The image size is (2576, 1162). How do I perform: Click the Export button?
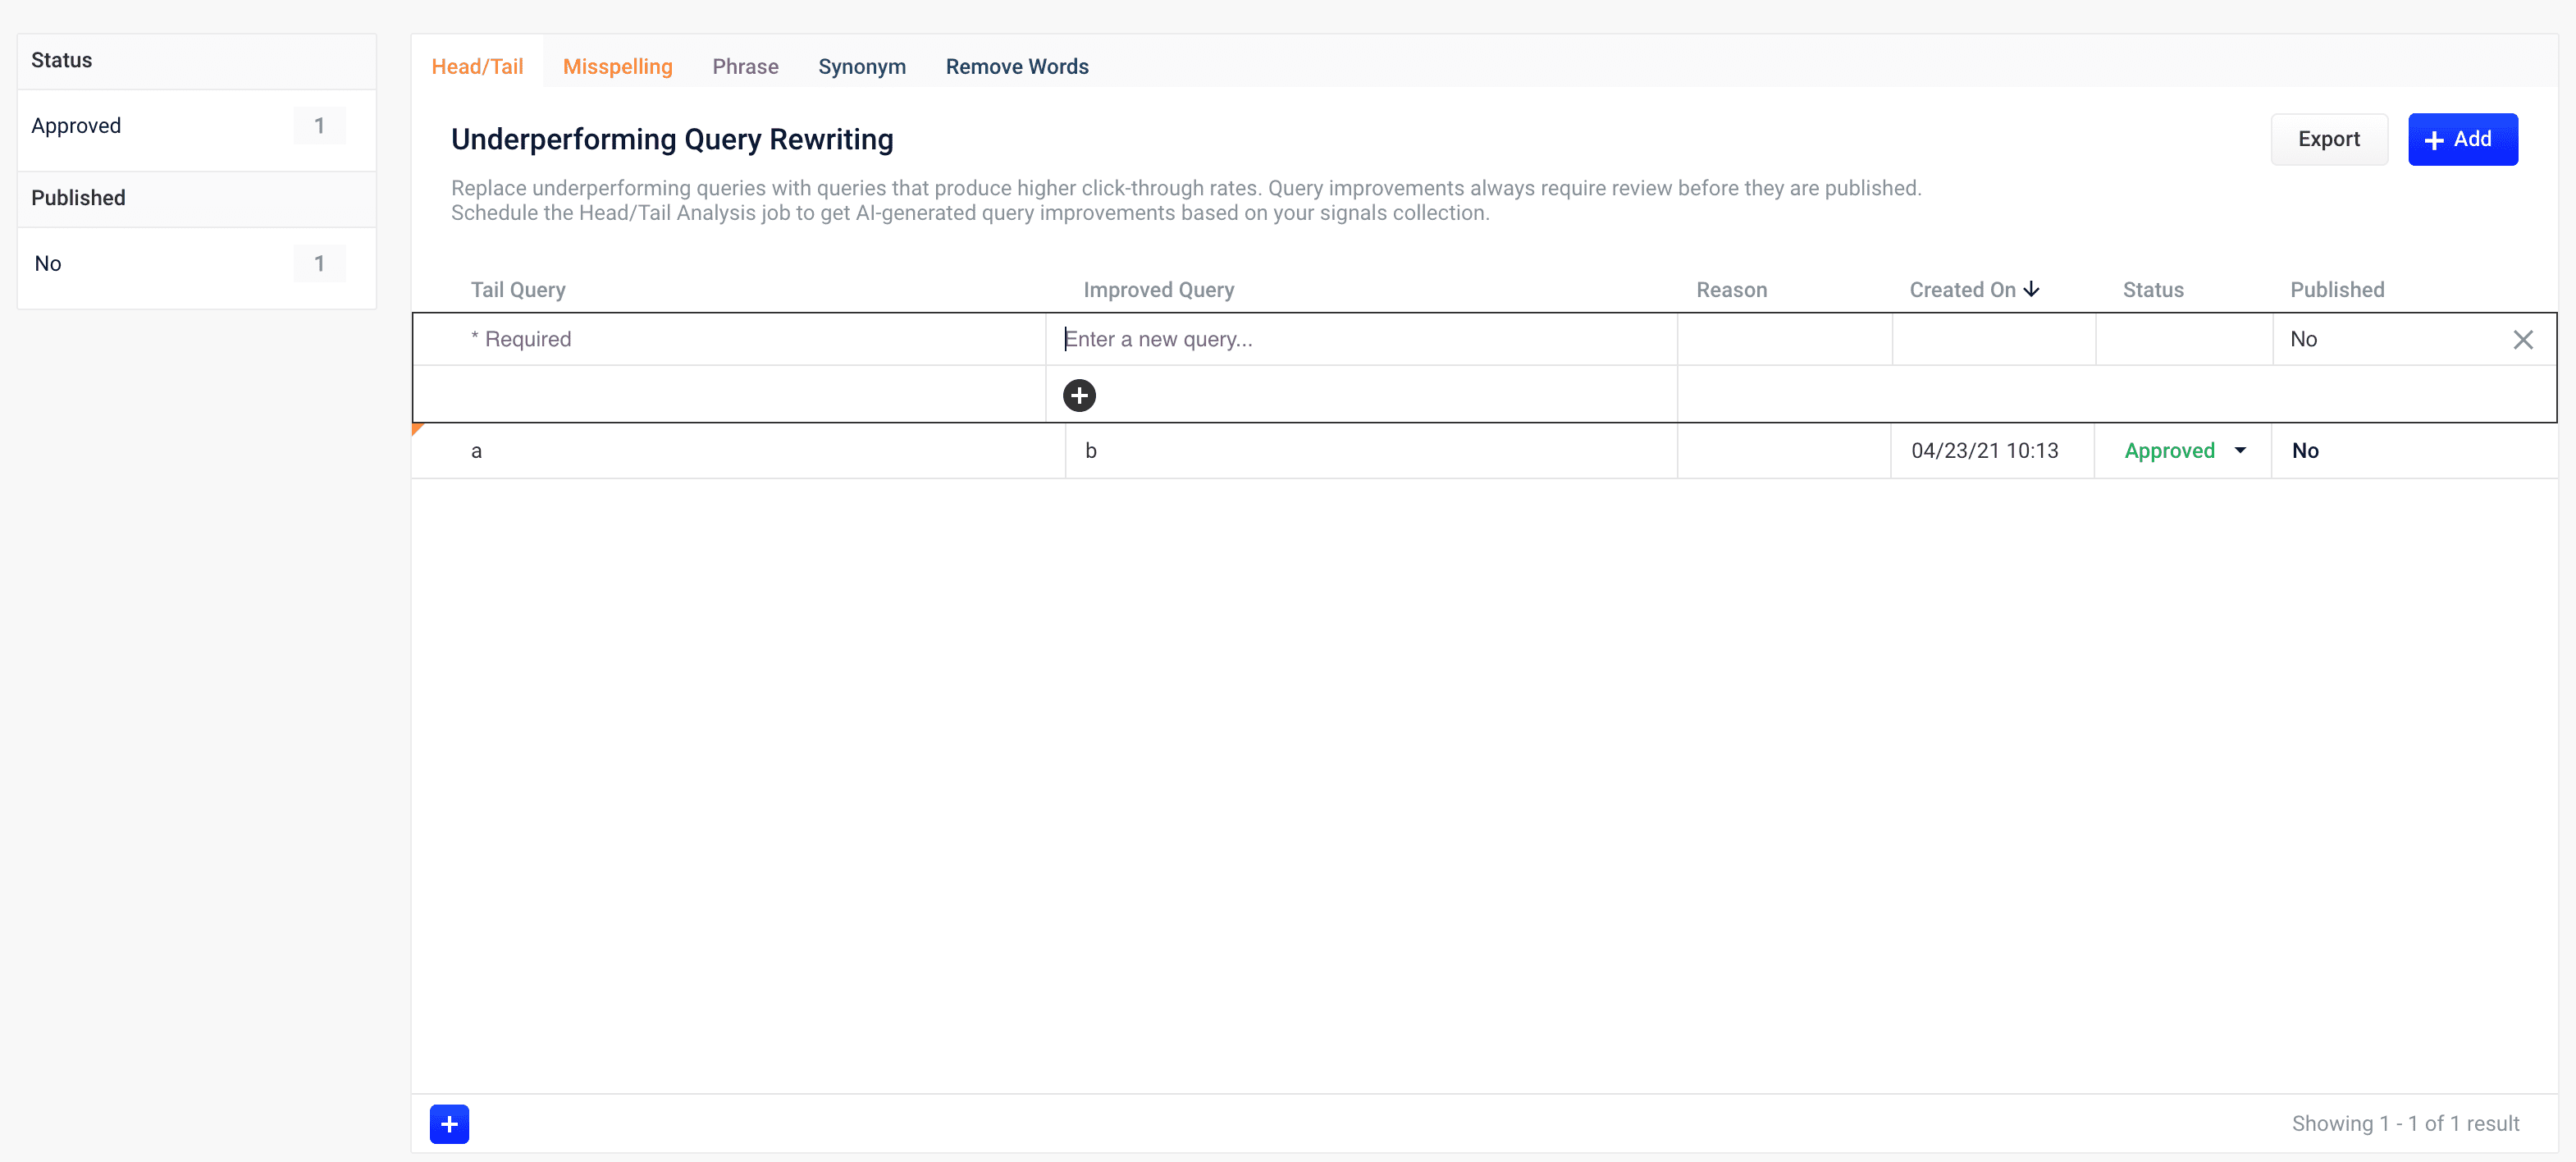(x=2328, y=139)
